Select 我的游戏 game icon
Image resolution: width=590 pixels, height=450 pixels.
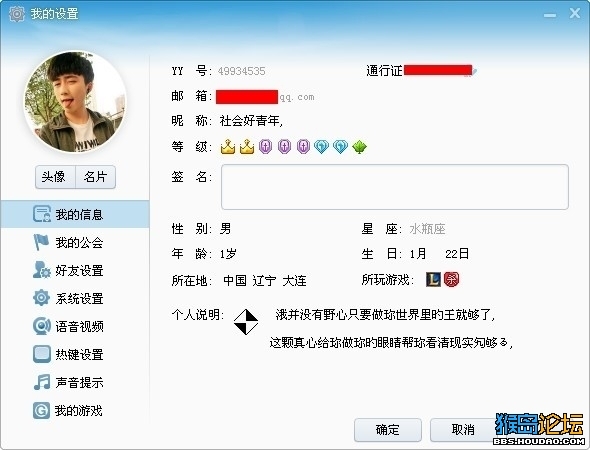41,410
